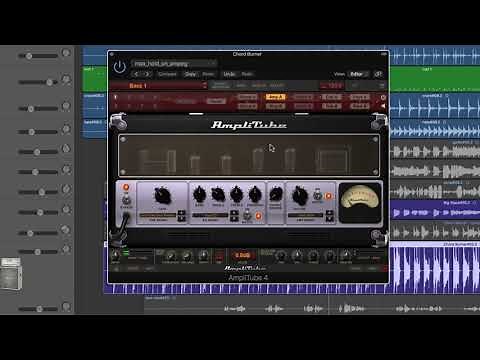Click amp model down arrow
This screenshot has width=480, height=360.
[x=329, y=218]
